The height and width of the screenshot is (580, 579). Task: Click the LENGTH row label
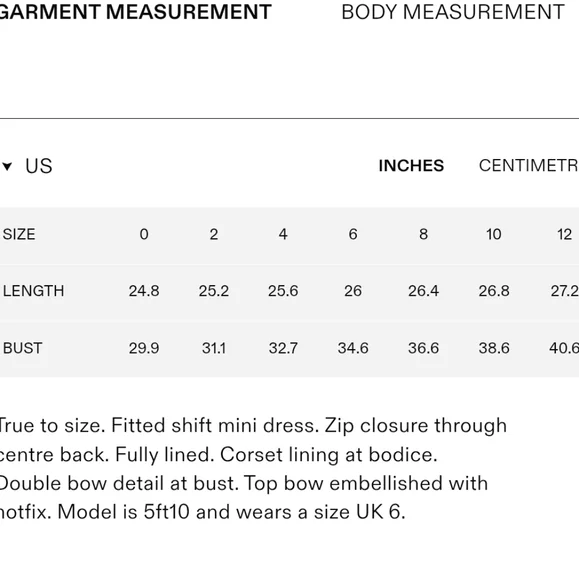click(x=33, y=291)
